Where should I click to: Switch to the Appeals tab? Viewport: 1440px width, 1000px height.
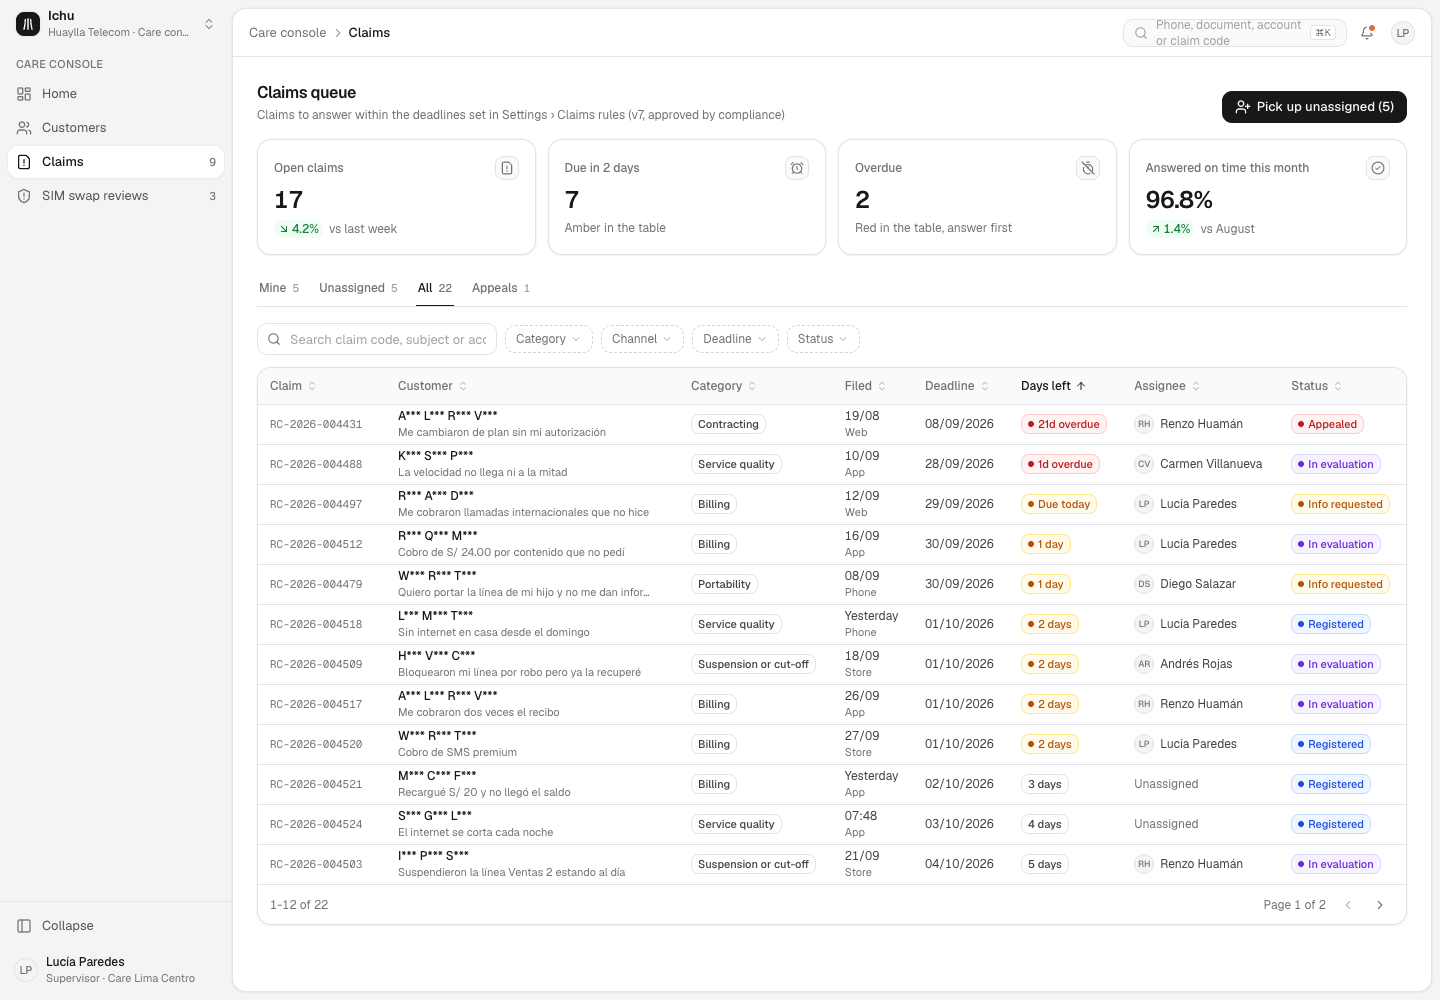501,288
